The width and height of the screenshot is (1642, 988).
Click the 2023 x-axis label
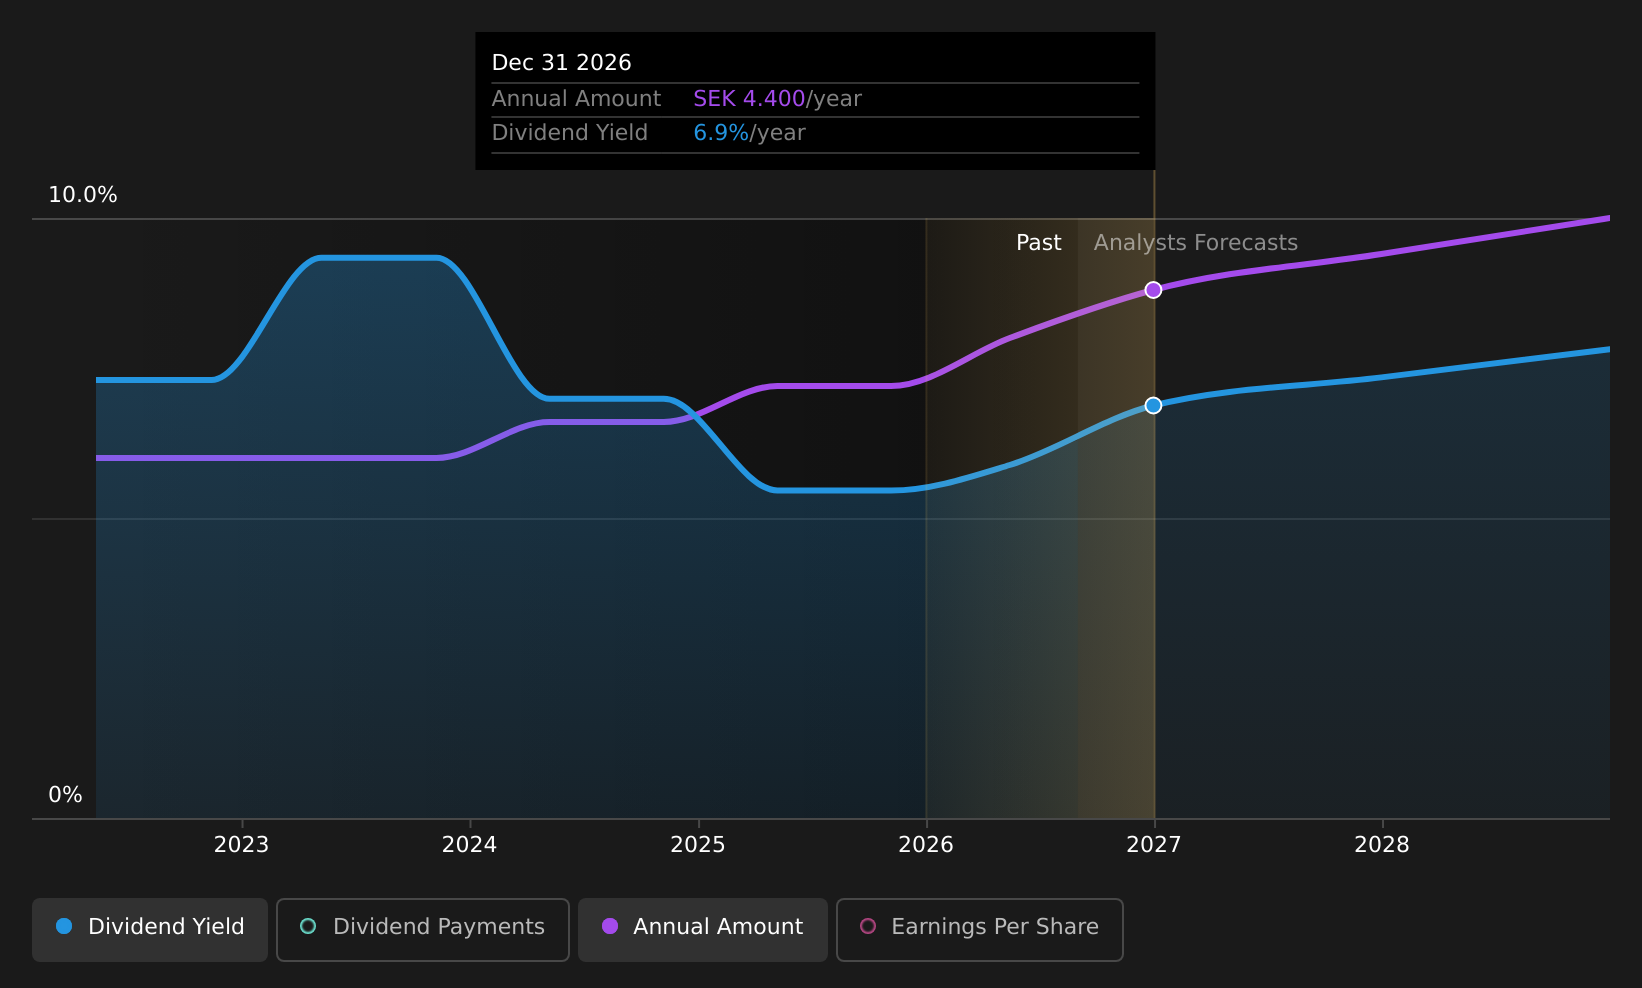coord(242,845)
